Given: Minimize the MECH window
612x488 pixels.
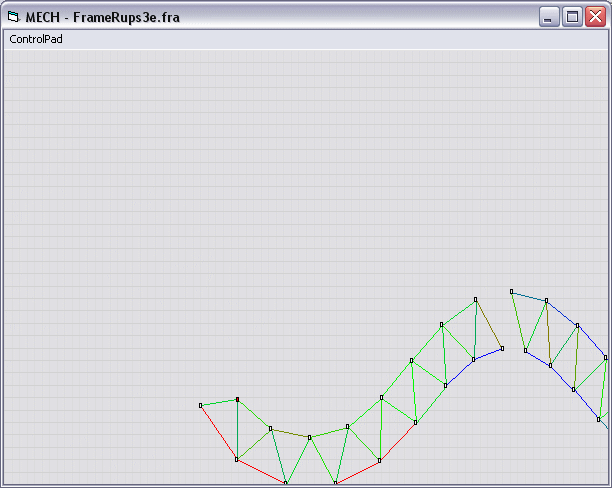Looking at the screenshot, I should click(549, 17).
